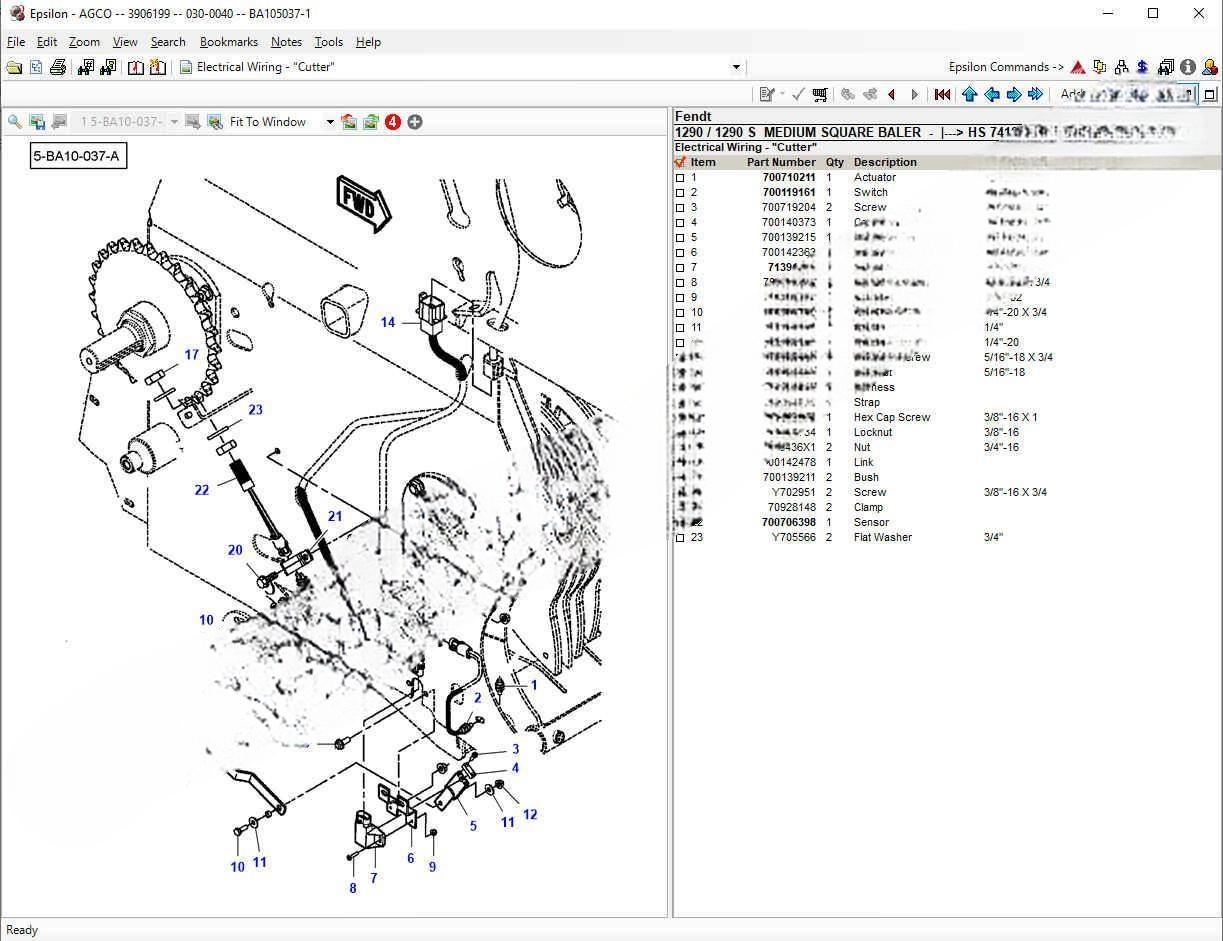Click the Part Number column header

(x=781, y=162)
